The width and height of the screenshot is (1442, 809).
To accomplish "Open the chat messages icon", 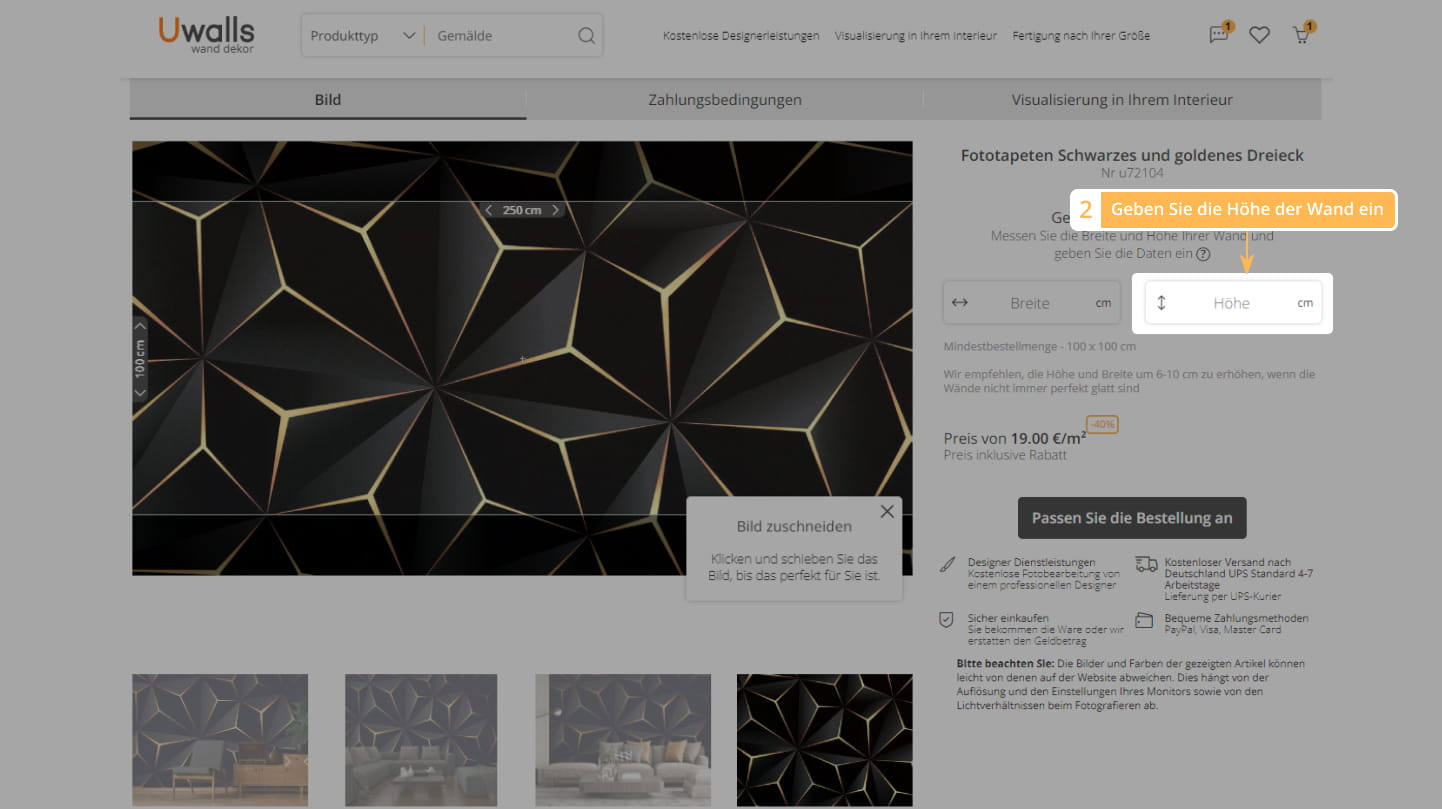I will pyautogui.click(x=1218, y=35).
